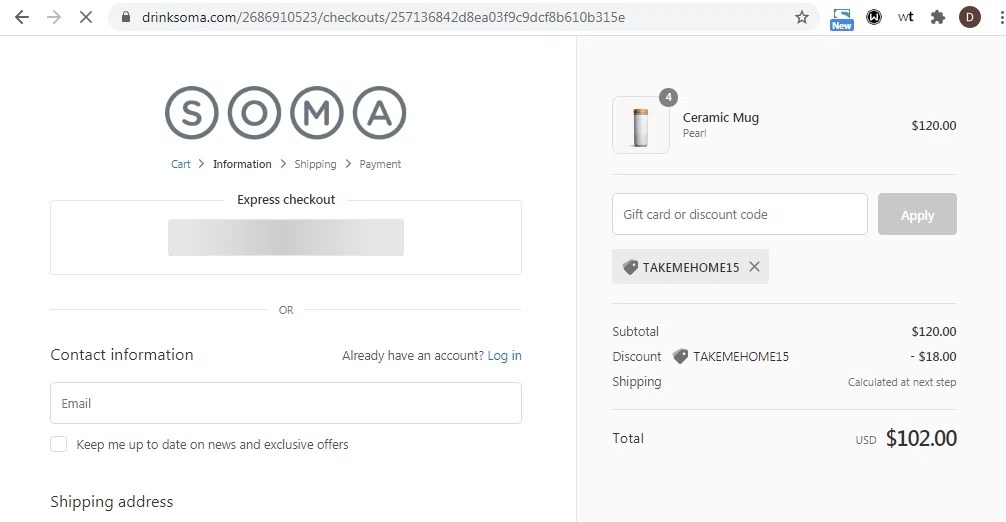
Task: Click the SOMA logo
Action: [x=286, y=113]
